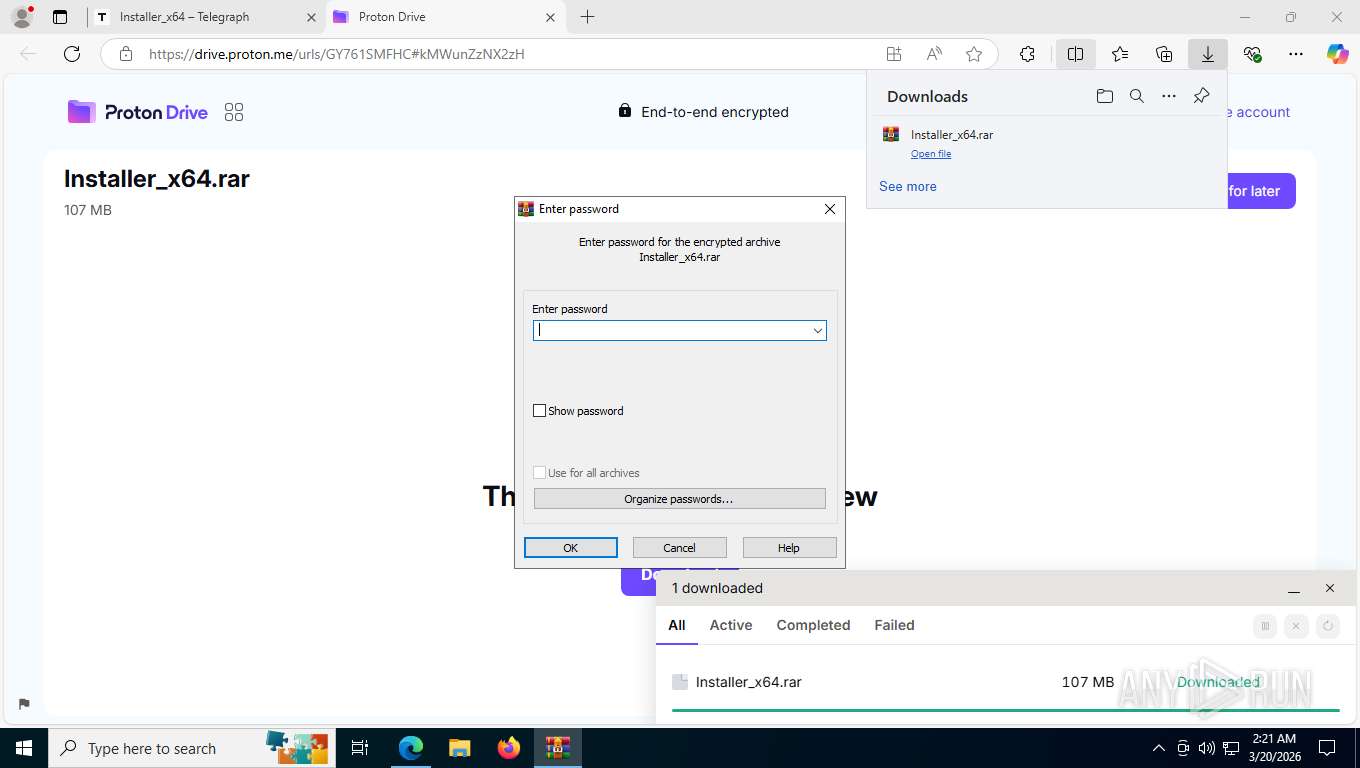This screenshot has height=768, width=1360.
Task: Switch to the Failed downloads tab
Action: [894, 625]
